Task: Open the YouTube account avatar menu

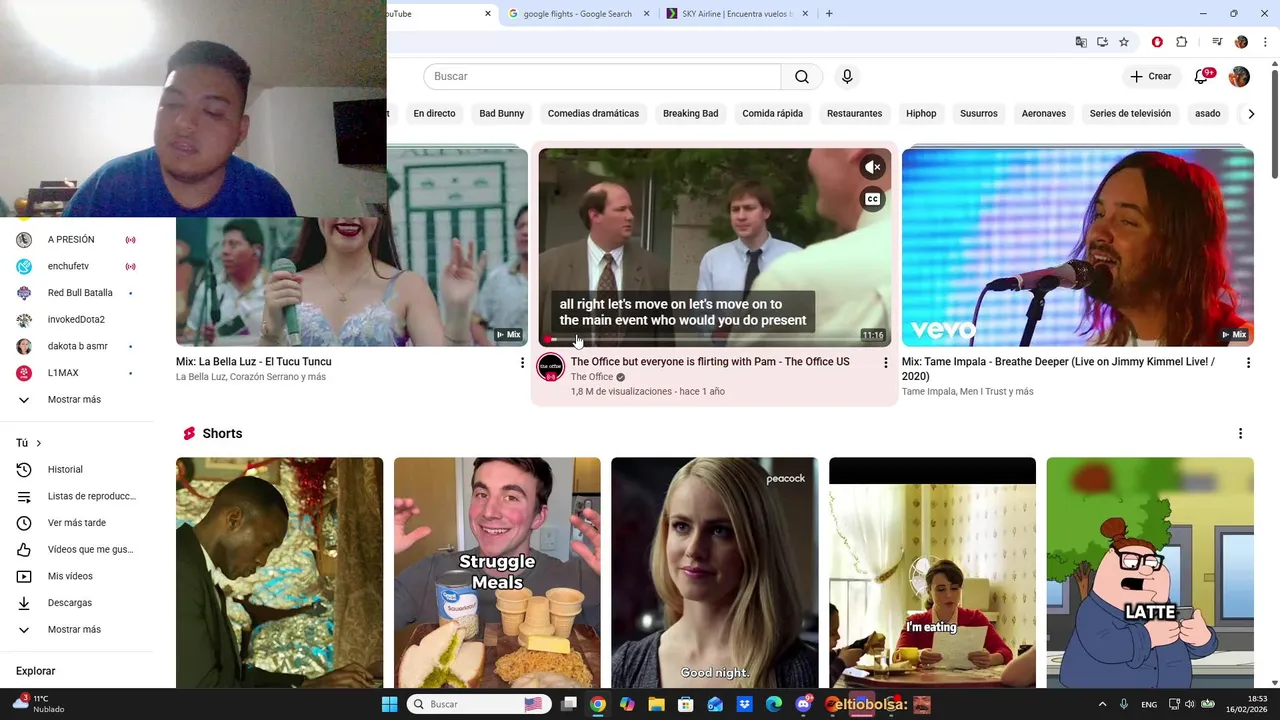Action: 1239,77
